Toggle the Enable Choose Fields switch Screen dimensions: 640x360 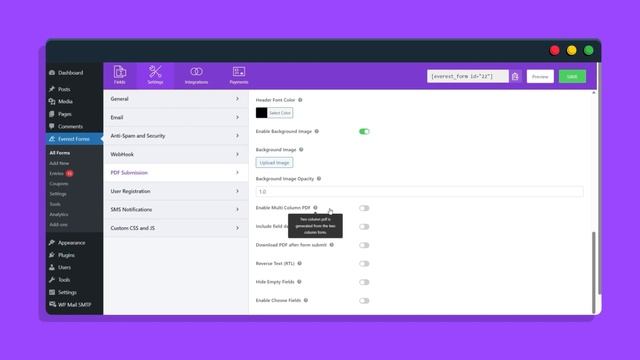point(364,301)
